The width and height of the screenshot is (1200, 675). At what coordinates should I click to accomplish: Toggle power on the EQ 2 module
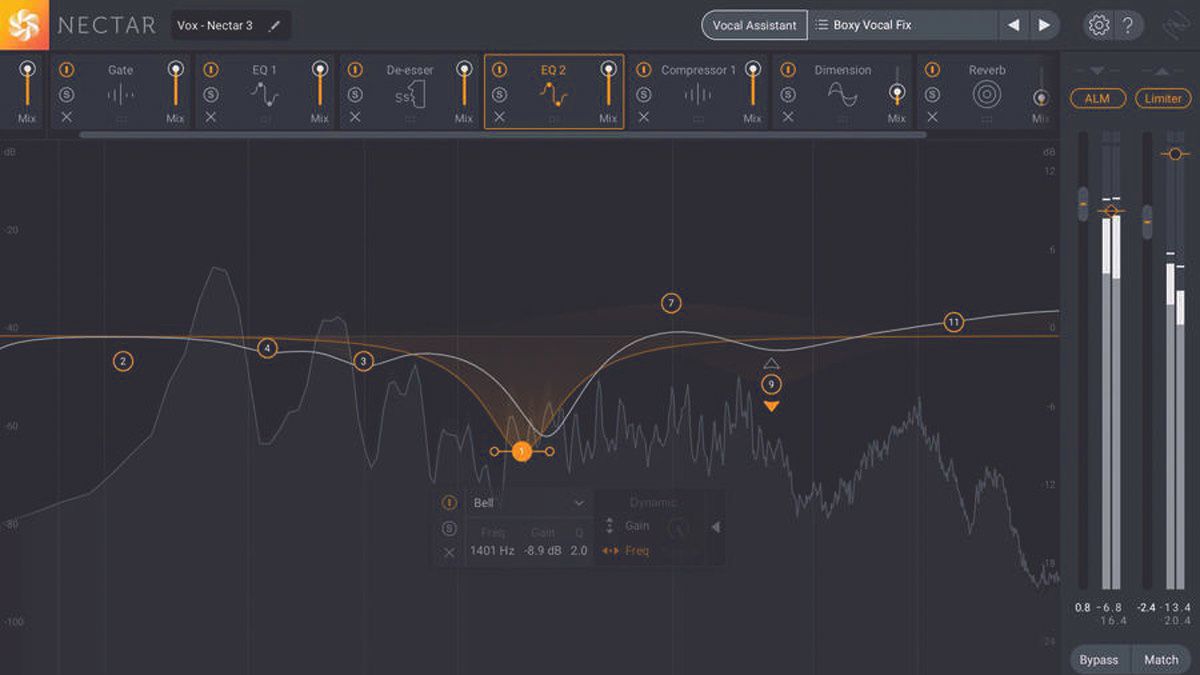pyautogui.click(x=499, y=69)
